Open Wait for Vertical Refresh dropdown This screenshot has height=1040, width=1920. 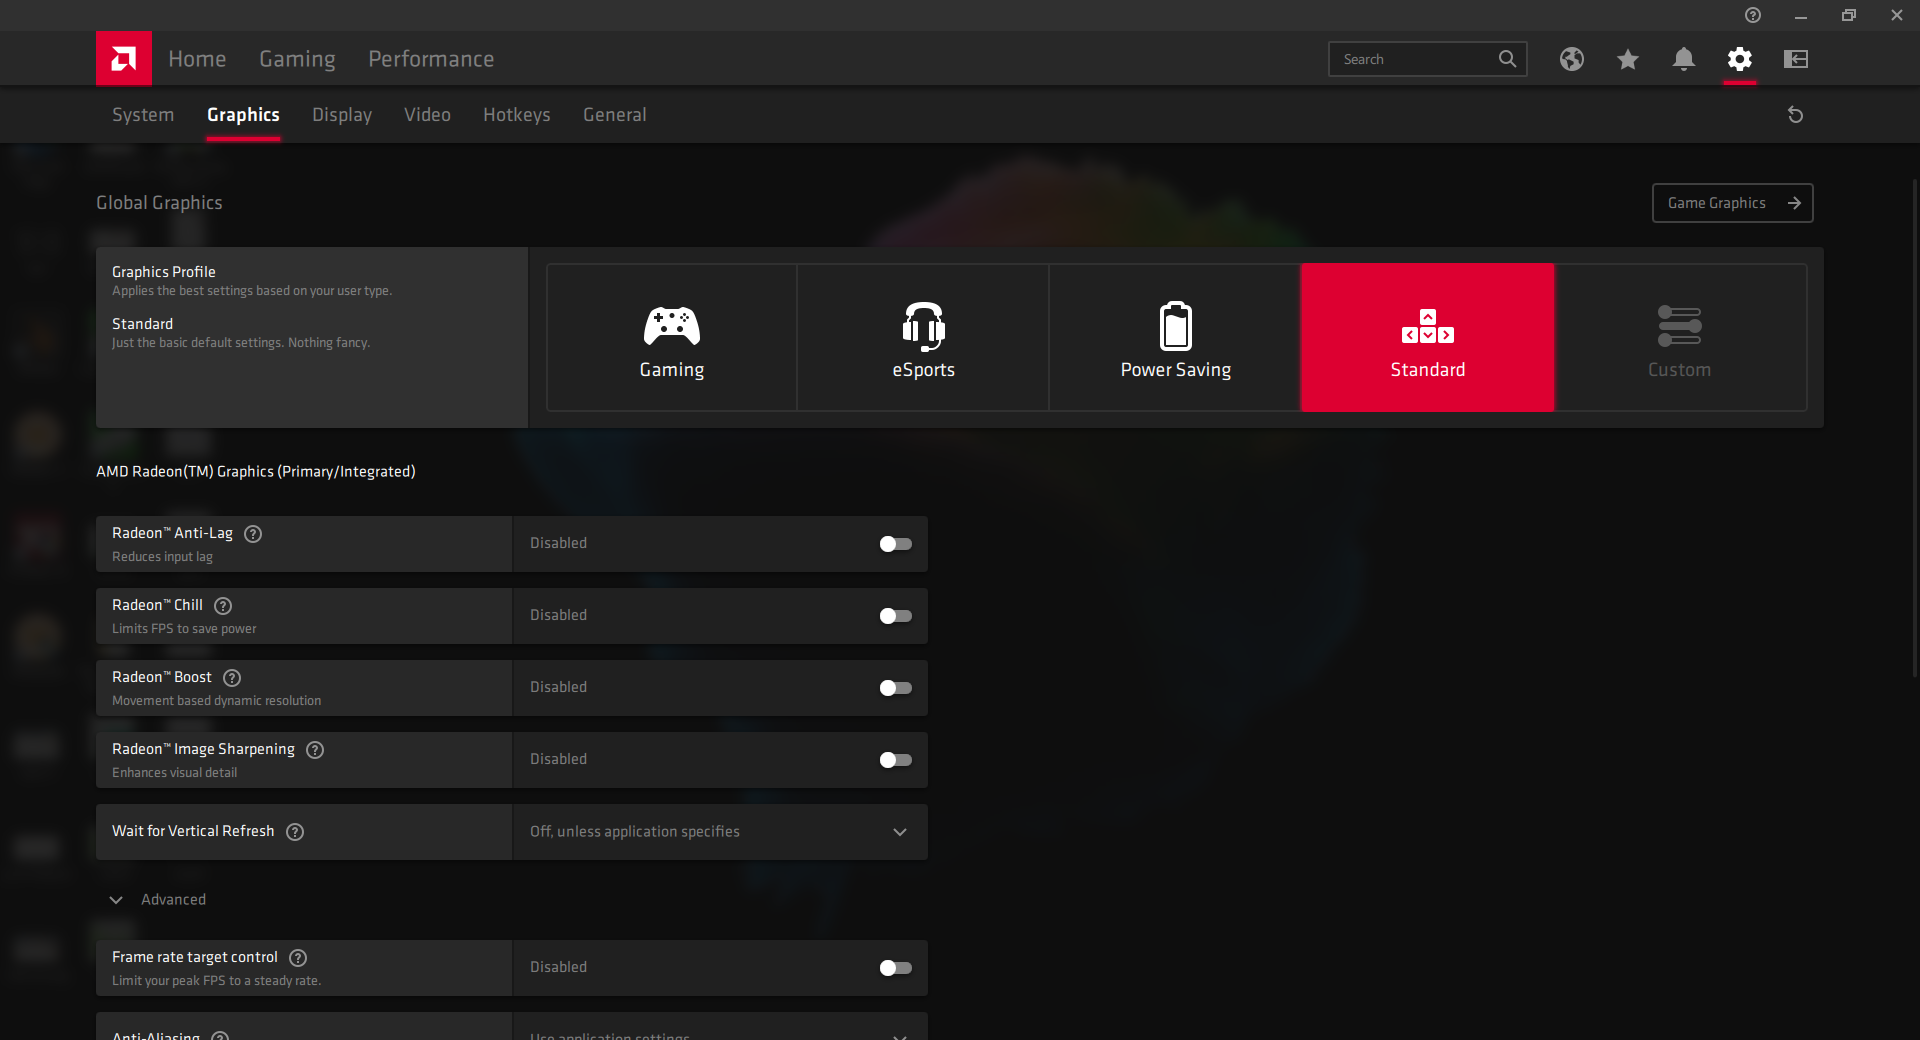click(x=720, y=832)
